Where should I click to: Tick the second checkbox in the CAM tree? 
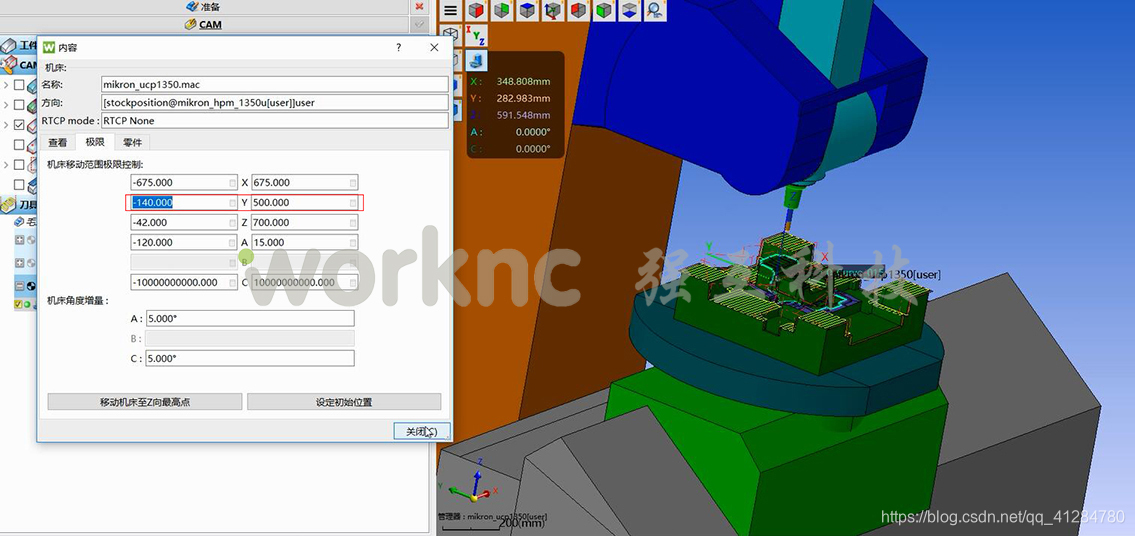point(19,104)
